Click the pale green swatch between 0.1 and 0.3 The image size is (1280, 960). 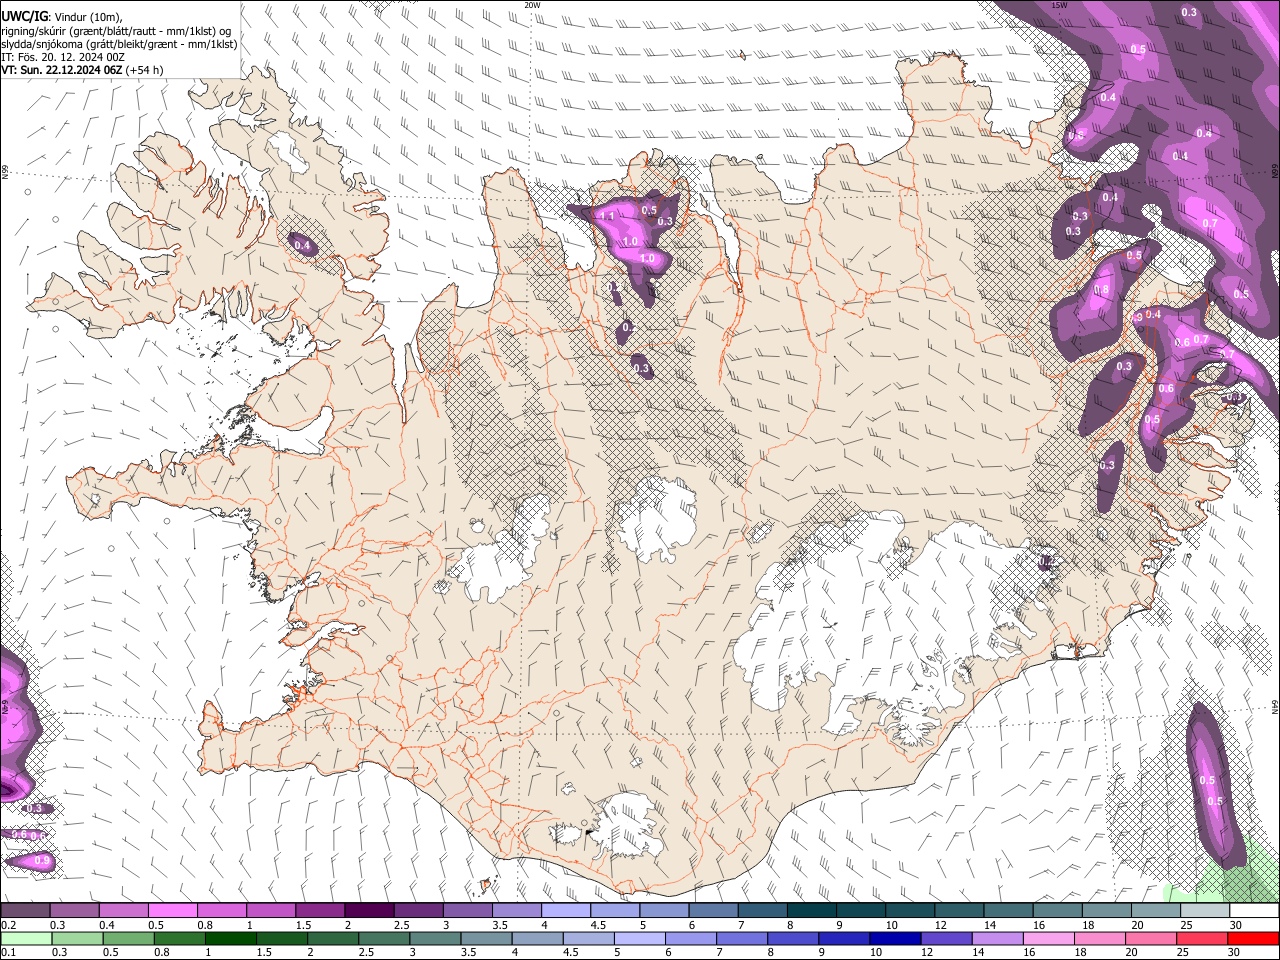point(25,939)
